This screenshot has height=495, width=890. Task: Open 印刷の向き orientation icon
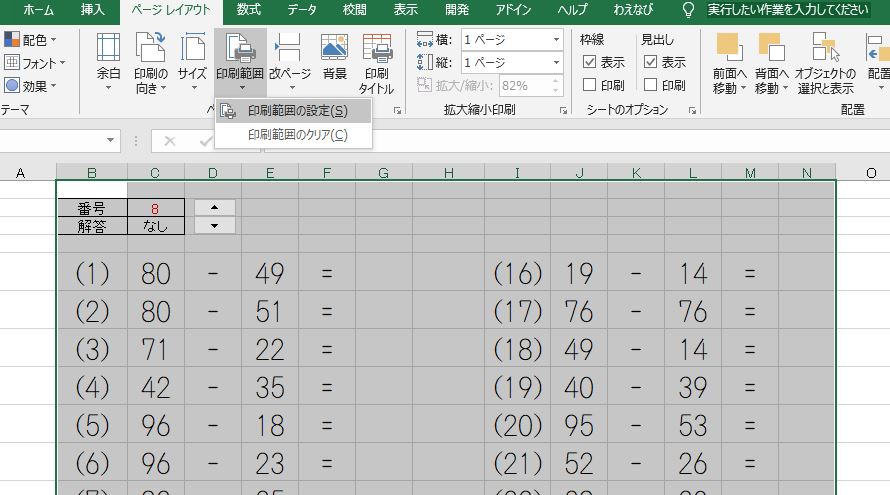(150, 48)
